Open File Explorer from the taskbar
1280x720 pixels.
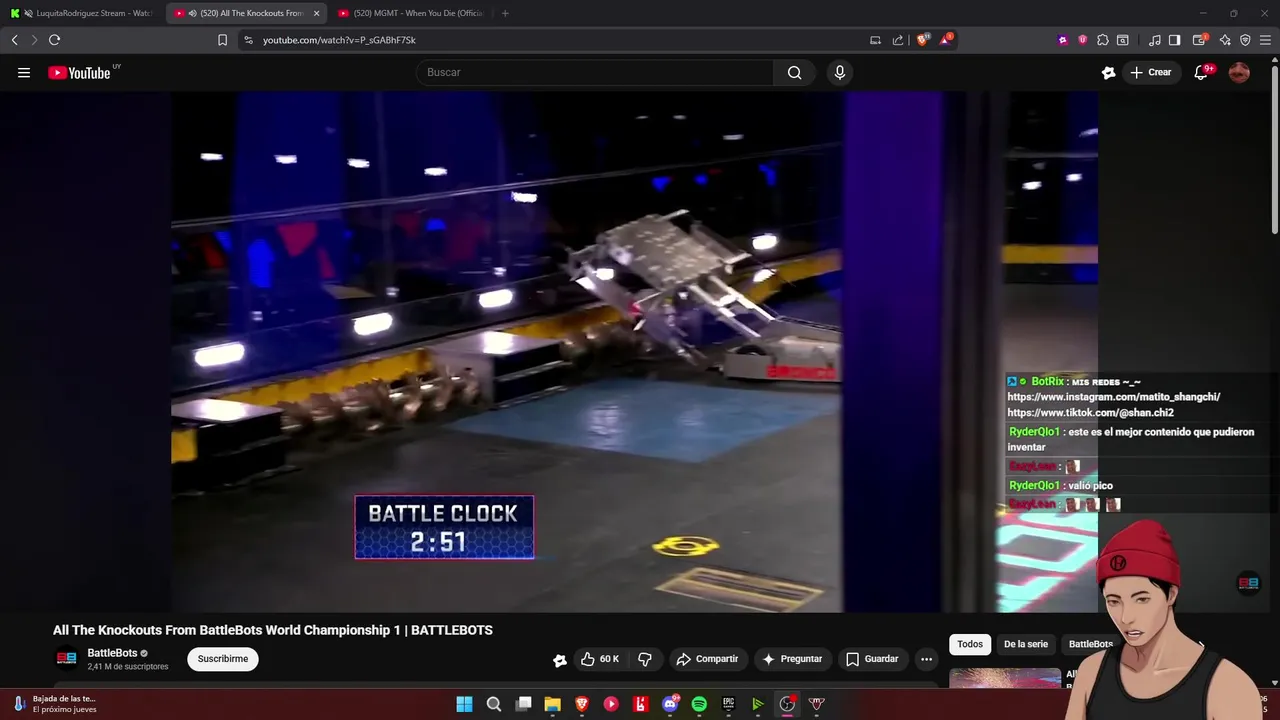(x=552, y=704)
